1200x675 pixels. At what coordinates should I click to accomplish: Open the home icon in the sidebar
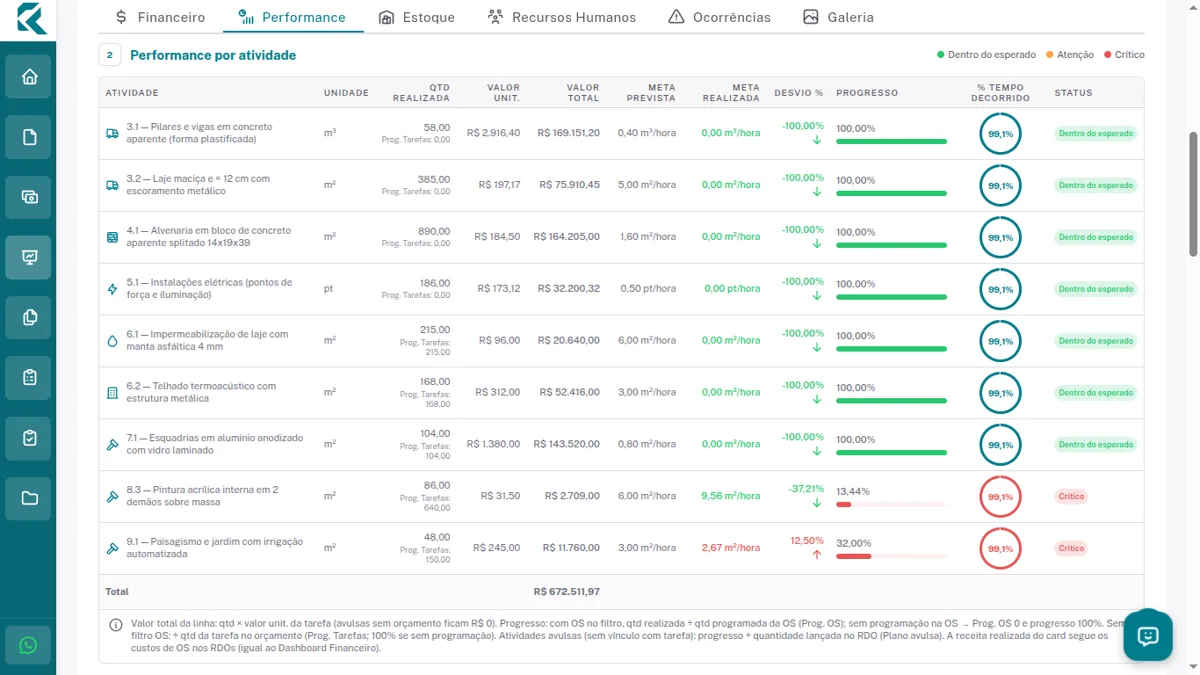(28, 77)
